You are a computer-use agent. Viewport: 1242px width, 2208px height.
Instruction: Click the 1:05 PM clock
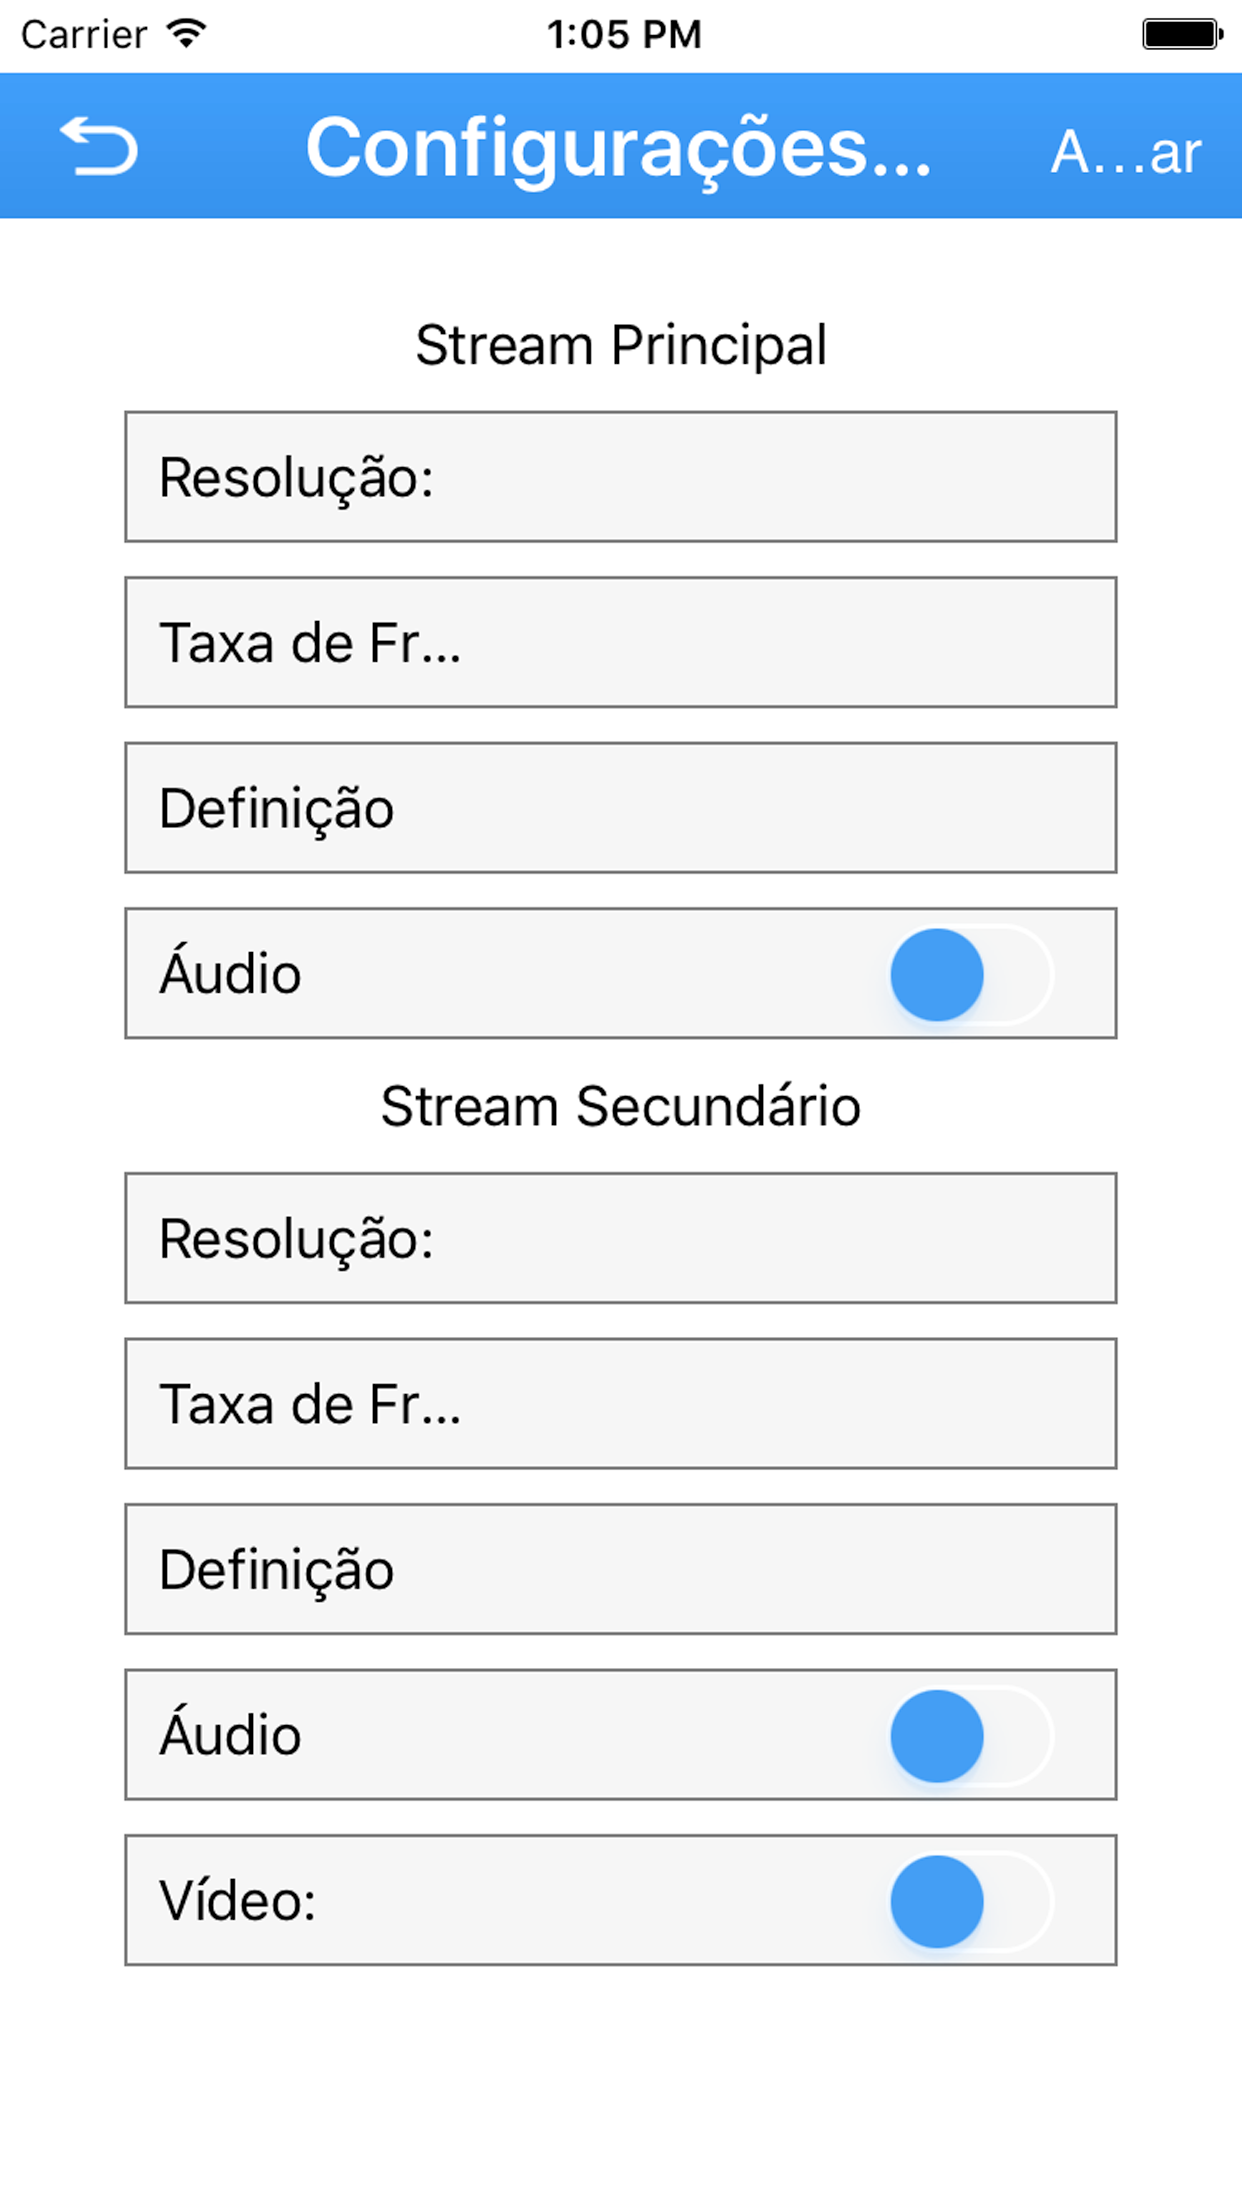coord(624,35)
